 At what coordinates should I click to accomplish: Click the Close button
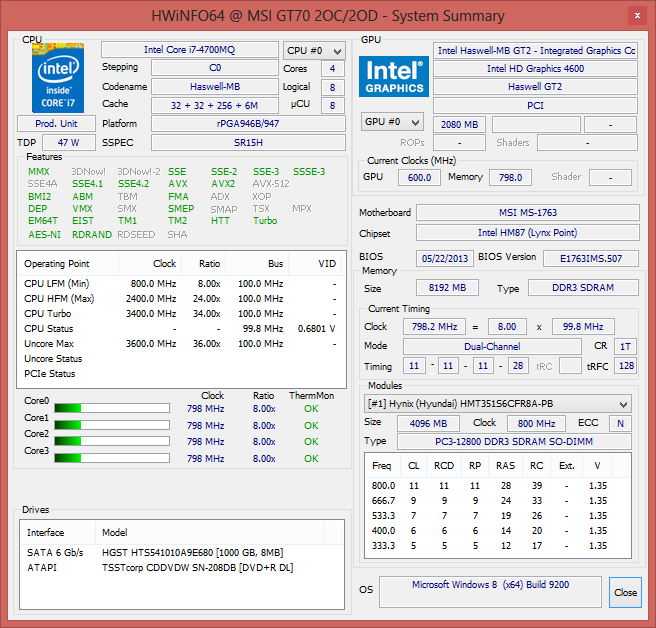(625, 592)
